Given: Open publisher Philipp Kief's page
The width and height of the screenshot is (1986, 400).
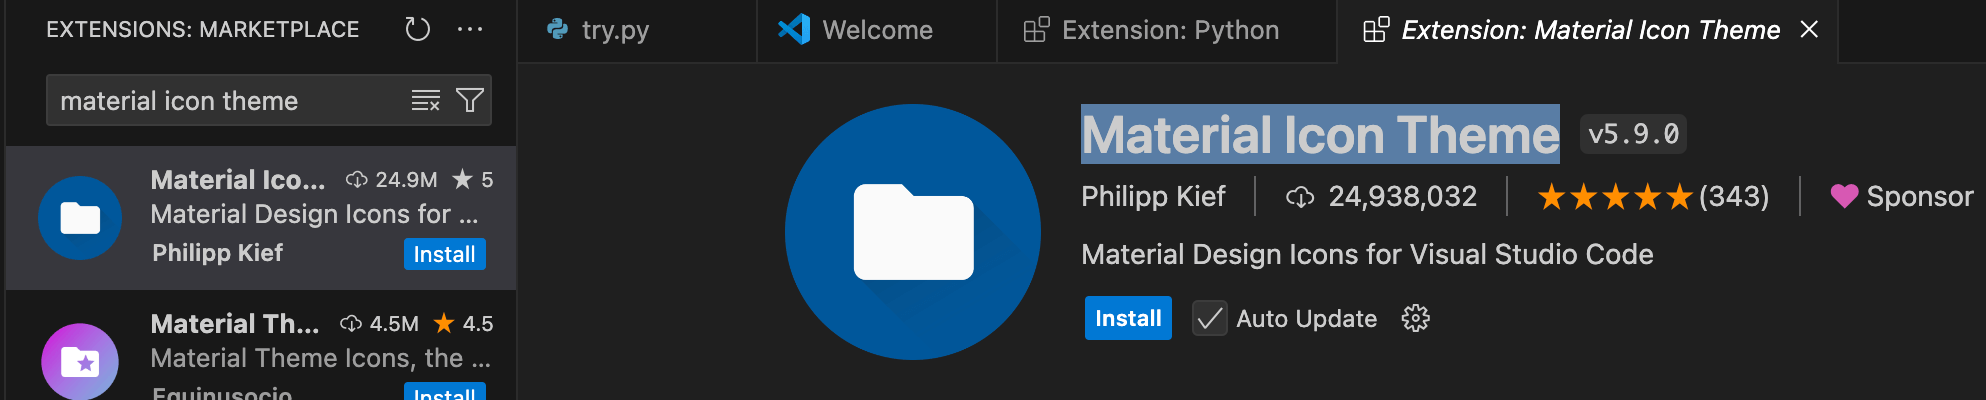Looking at the screenshot, I should [x=1152, y=196].
